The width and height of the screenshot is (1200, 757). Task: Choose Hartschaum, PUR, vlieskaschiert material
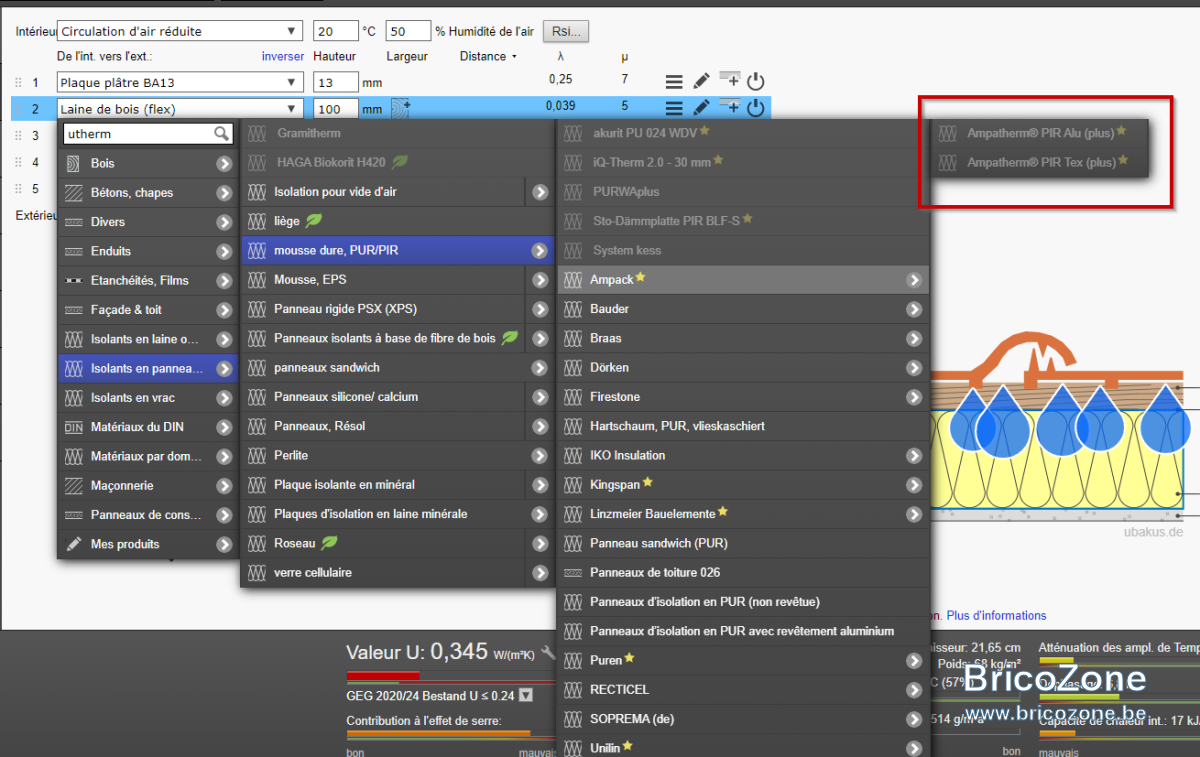coord(744,426)
